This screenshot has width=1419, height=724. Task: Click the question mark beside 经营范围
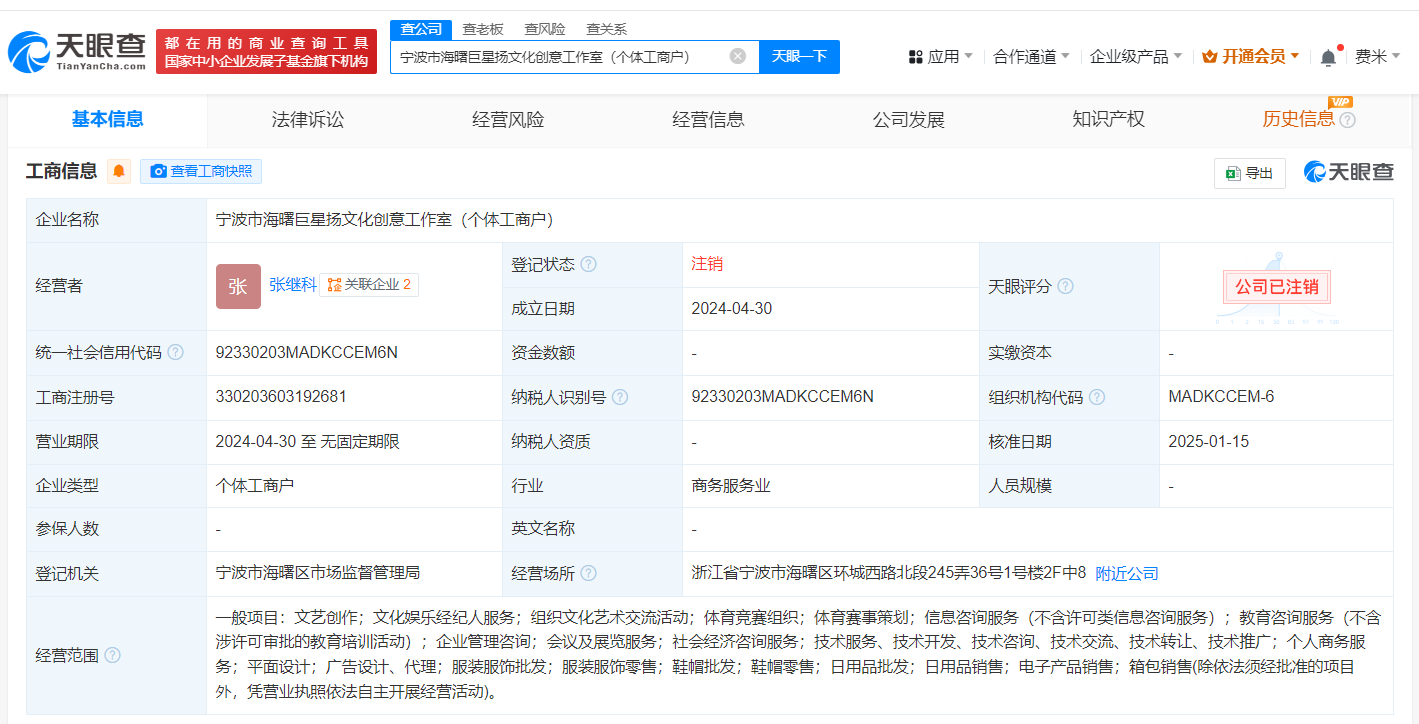pyautogui.click(x=114, y=656)
